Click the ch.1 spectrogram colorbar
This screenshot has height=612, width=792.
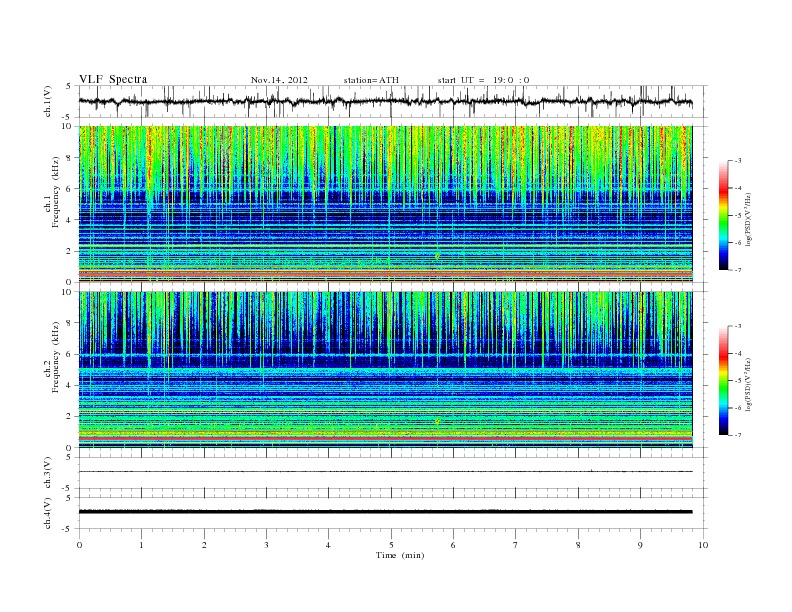point(723,215)
